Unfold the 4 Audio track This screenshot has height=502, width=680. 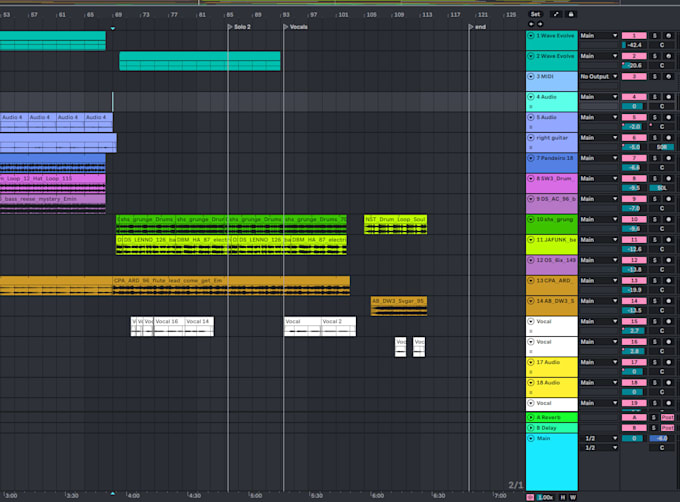530,97
